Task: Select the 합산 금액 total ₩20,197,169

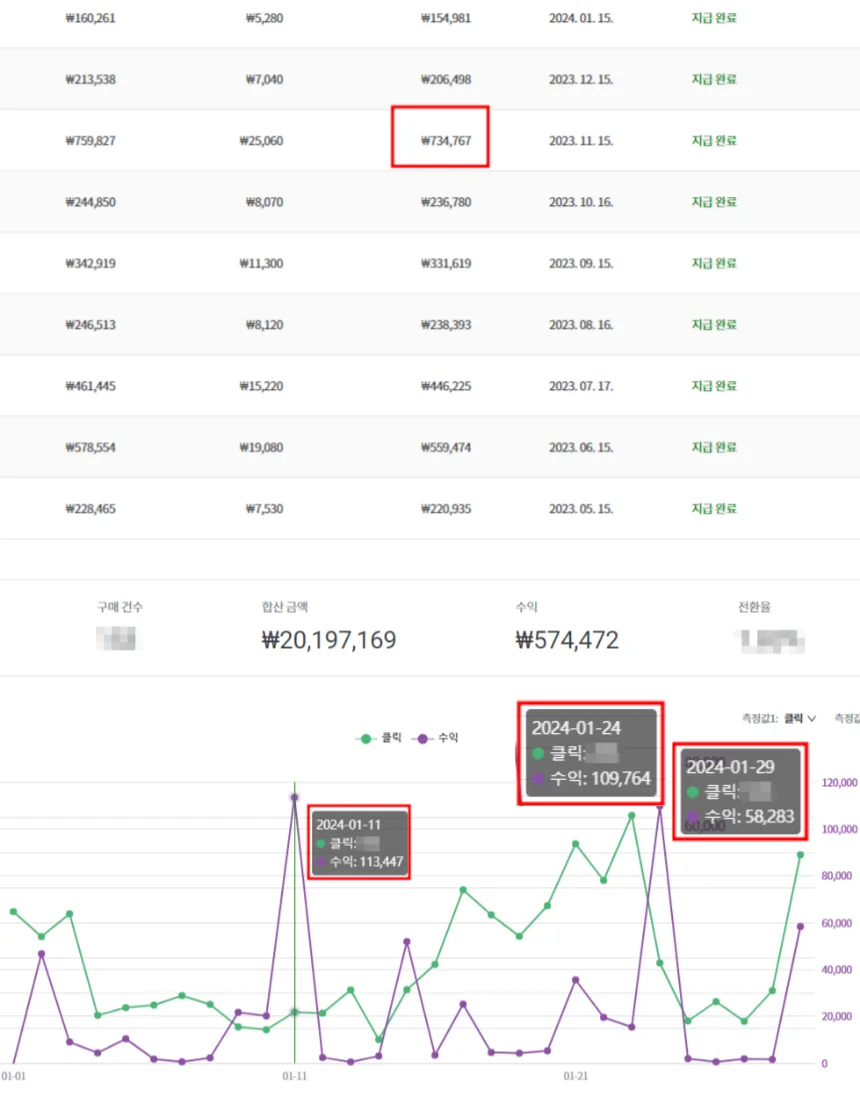Action: pos(328,640)
